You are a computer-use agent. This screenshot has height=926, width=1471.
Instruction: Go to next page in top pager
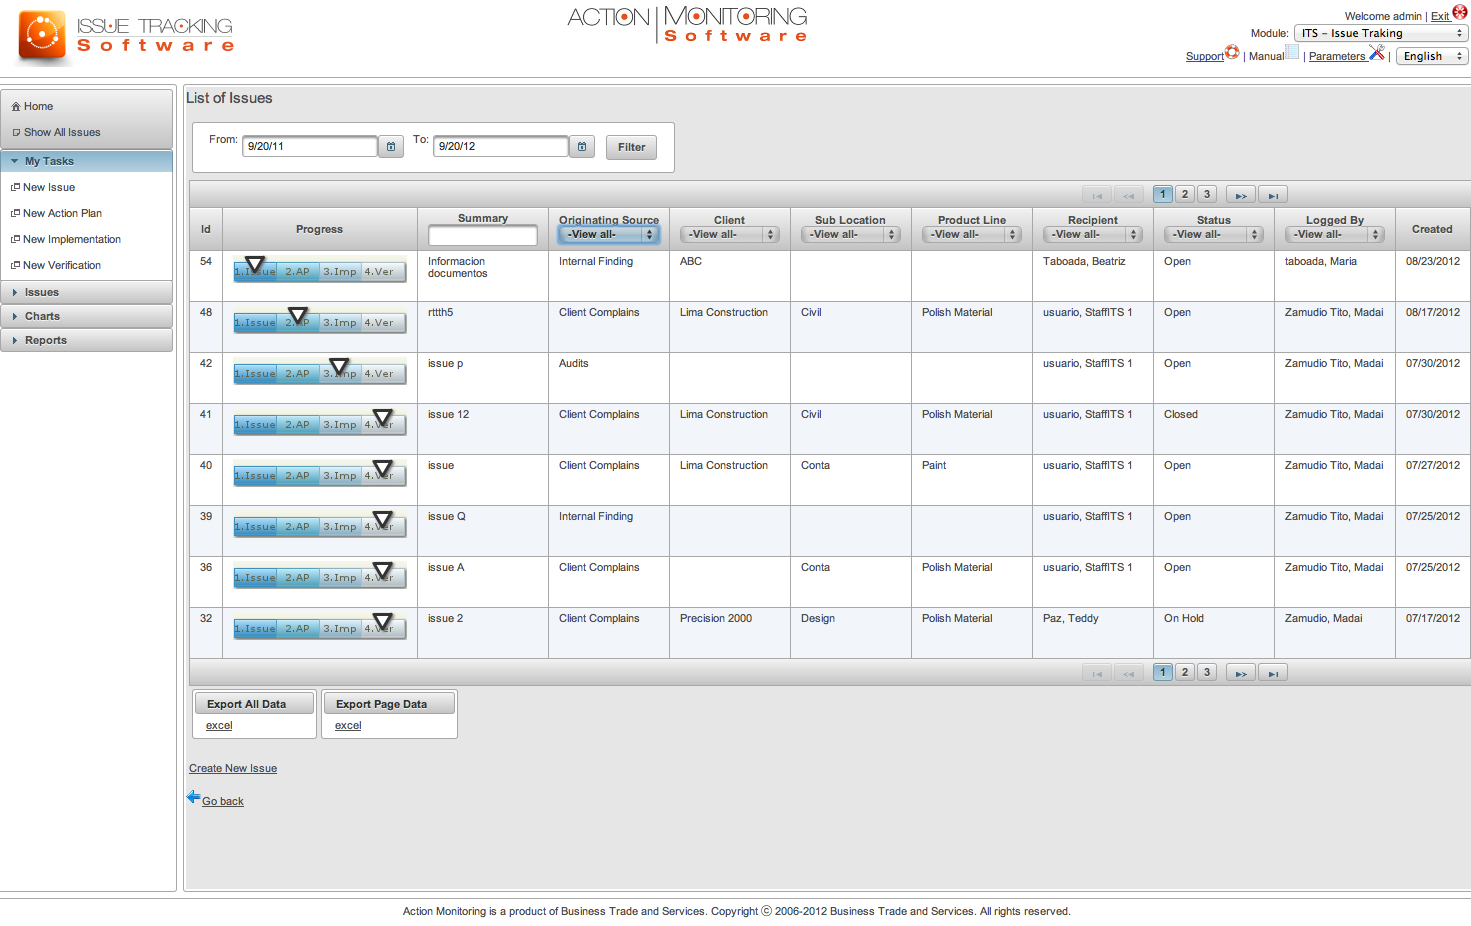[1240, 195]
